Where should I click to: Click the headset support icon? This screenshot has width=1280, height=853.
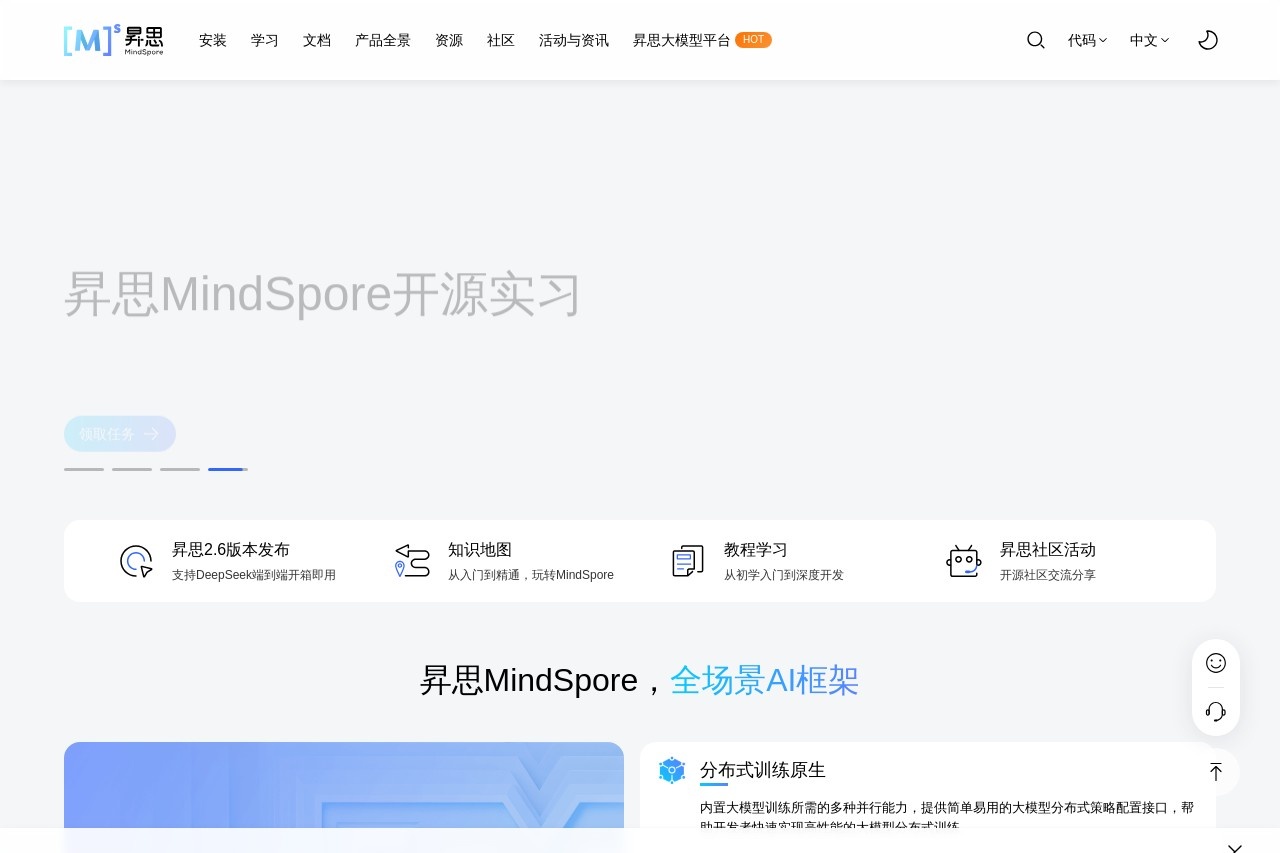(1216, 711)
